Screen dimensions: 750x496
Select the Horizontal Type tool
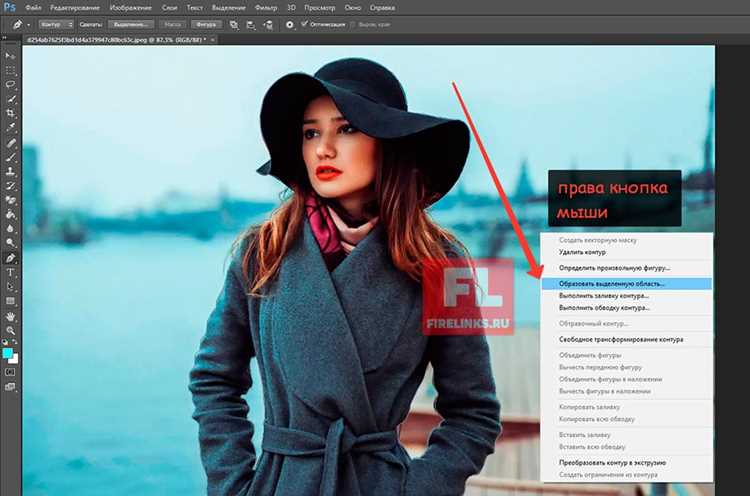(x=10, y=273)
